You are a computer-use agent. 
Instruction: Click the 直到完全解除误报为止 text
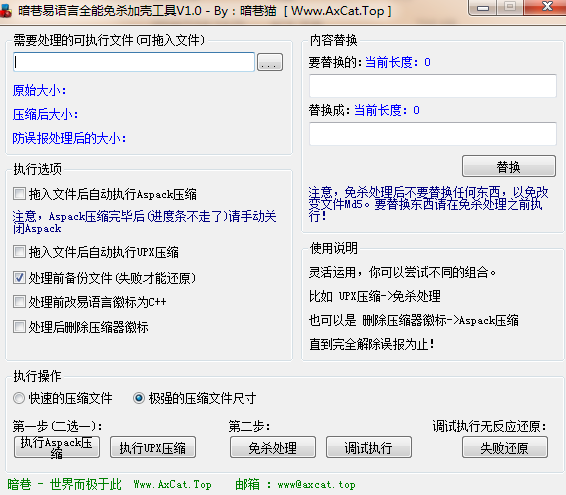(x=372, y=344)
